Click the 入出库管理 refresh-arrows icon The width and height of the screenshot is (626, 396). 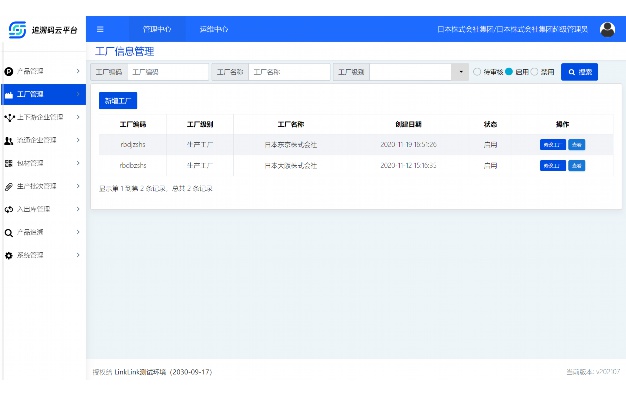[9, 209]
